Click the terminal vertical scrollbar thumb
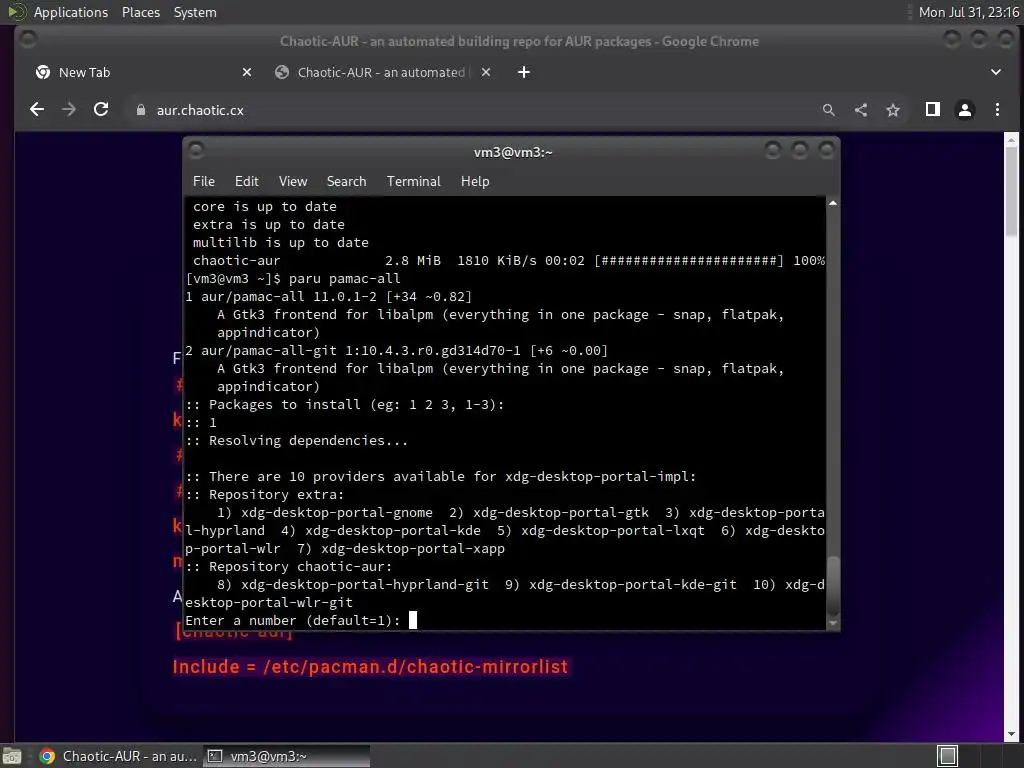1024x768 pixels. pos(833,585)
